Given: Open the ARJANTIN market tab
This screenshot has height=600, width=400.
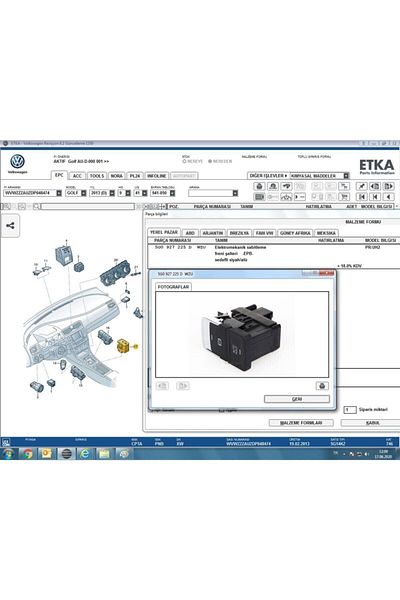Looking at the screenshot, I should [212, 233].
